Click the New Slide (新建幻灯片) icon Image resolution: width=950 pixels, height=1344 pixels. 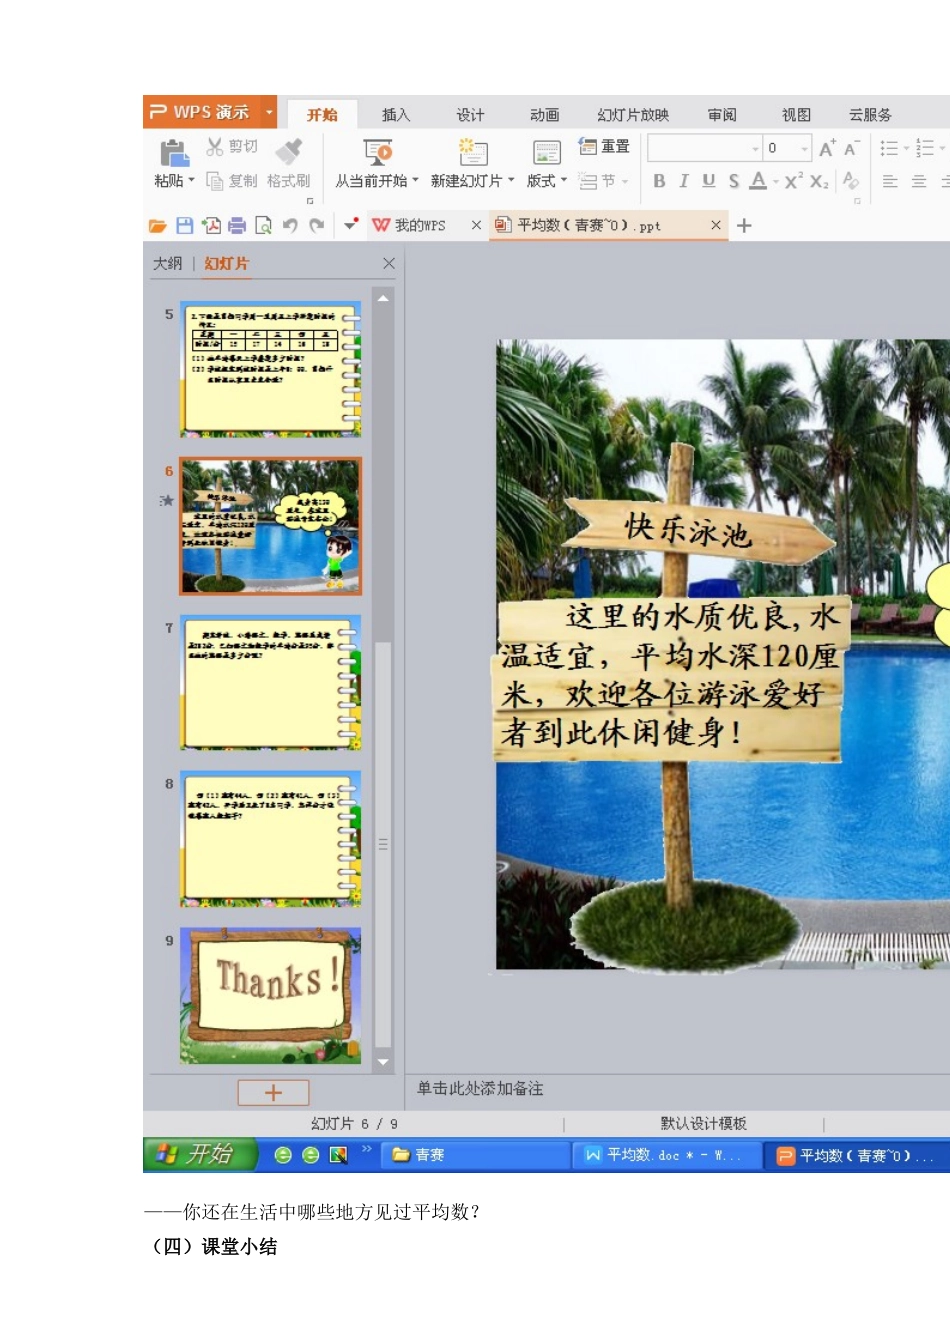point(472,152)
